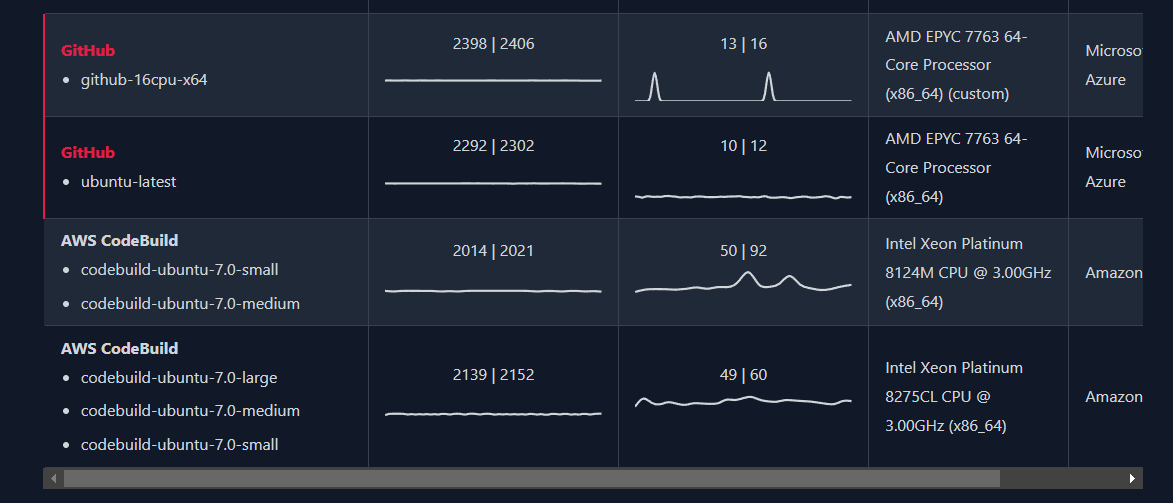The width and height of the screenshot is (1173, 503).
Task: Select the github-16cpu-x64 list item
Action: pyautogui.click(x=144, y=79)
